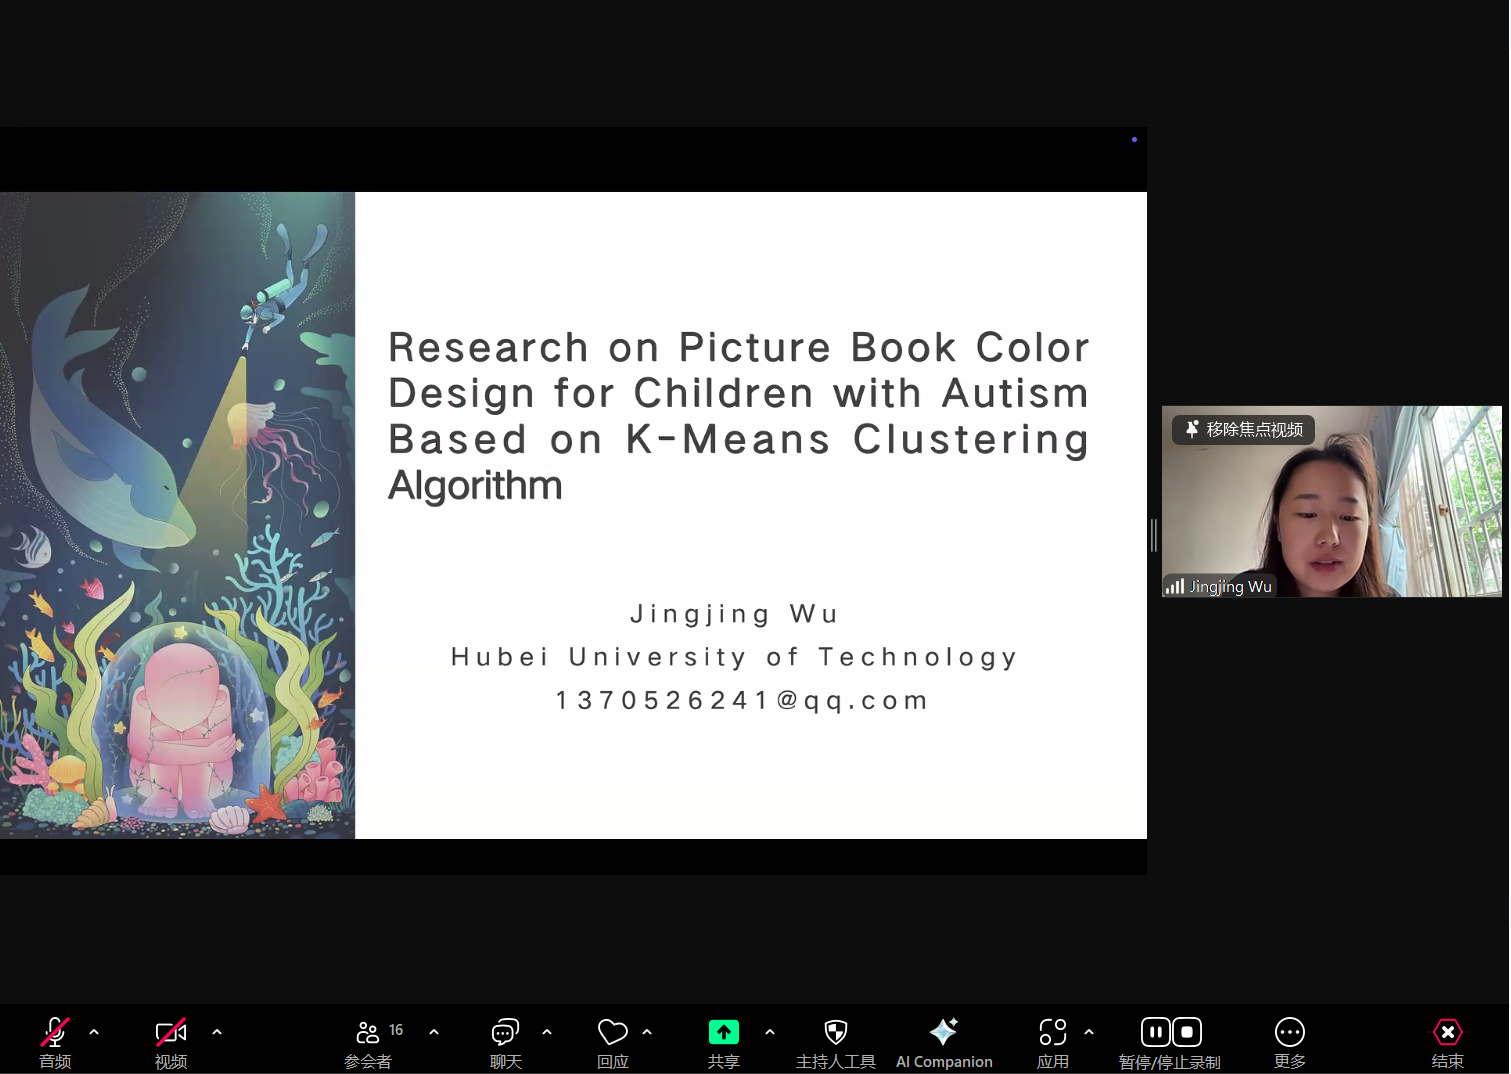Click the email 1370526241@qq.com on slide

(742, 700)
